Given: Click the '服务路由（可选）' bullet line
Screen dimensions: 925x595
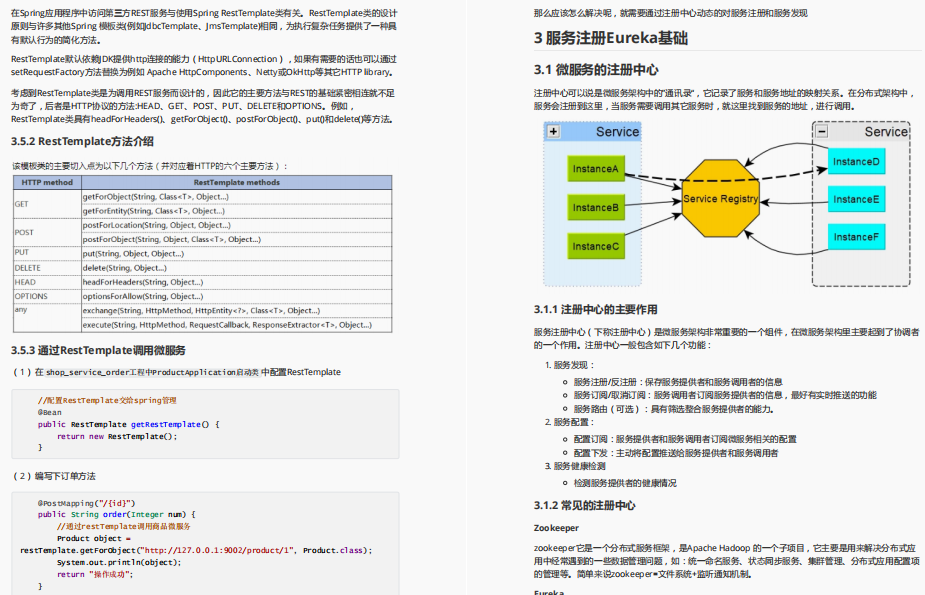Looking at the screenshot, I should [673, 409].
